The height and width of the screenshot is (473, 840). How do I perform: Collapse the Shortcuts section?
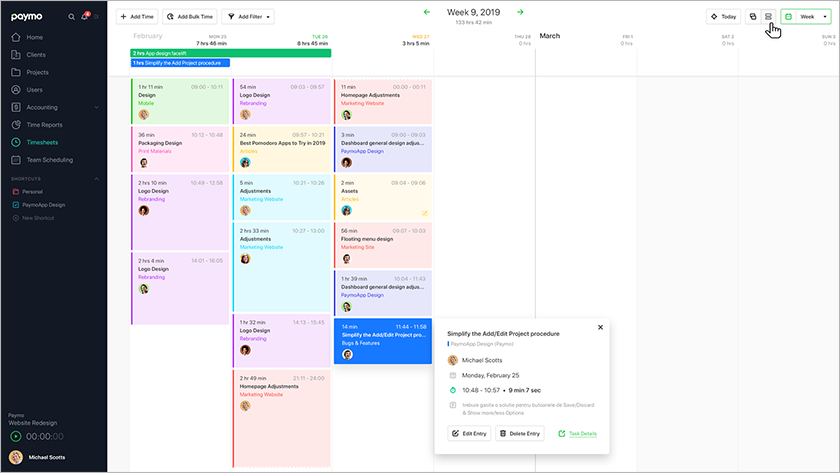click(97, 178)
